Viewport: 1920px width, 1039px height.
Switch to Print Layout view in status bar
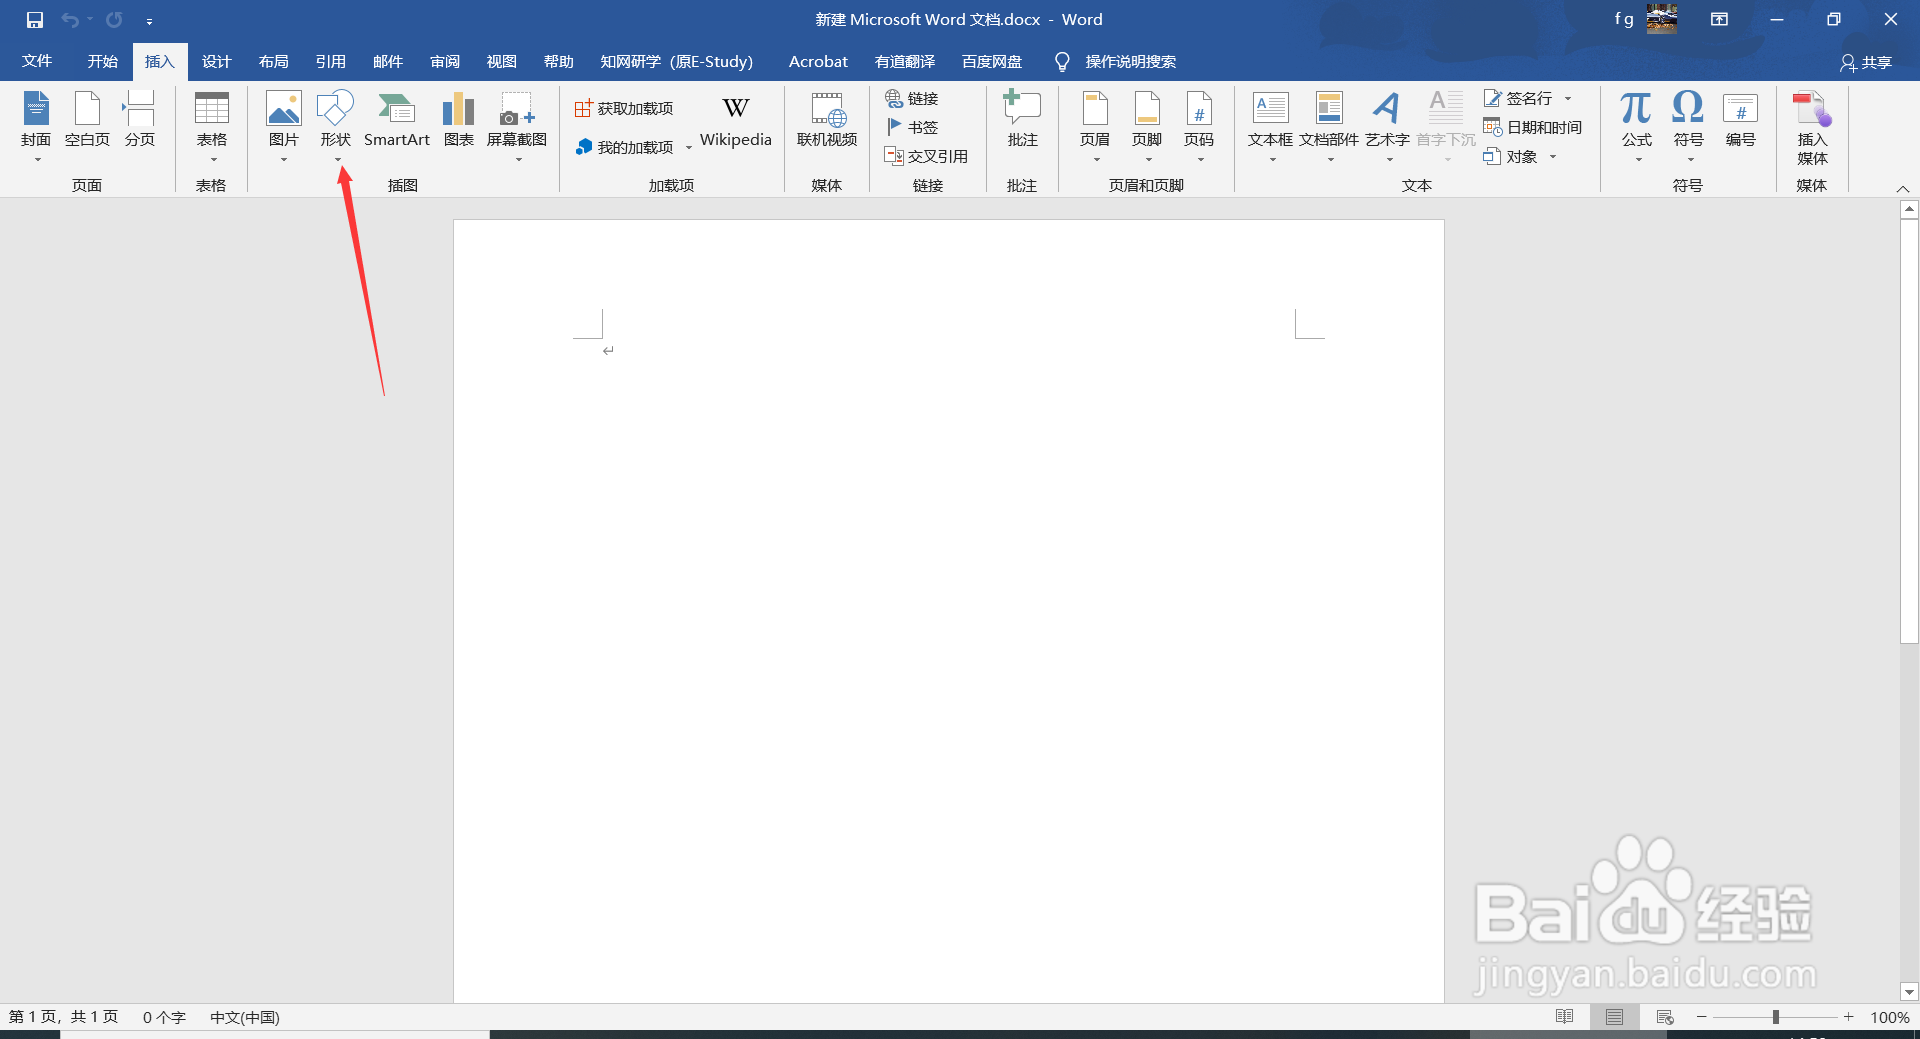(1615, 1017)
